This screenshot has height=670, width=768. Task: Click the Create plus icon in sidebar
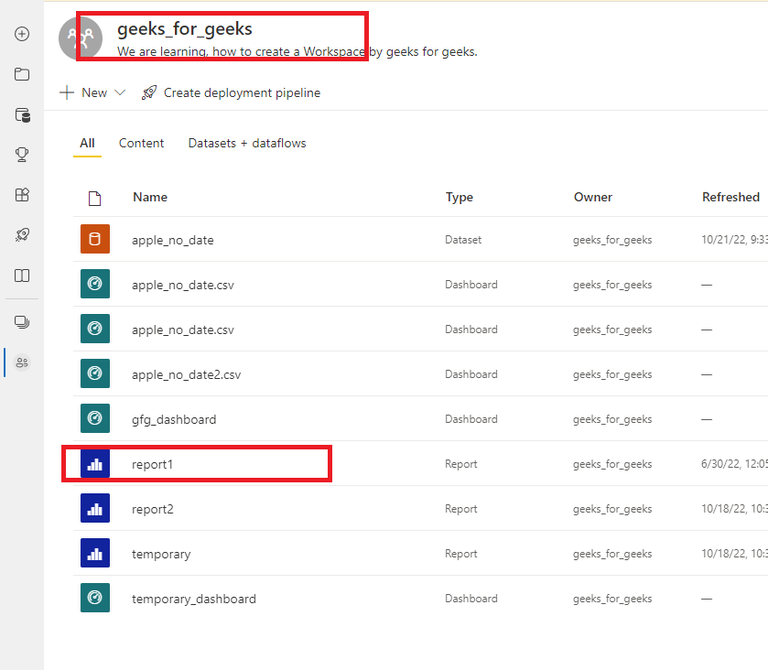pyautogui.click(x=22, y=34)
